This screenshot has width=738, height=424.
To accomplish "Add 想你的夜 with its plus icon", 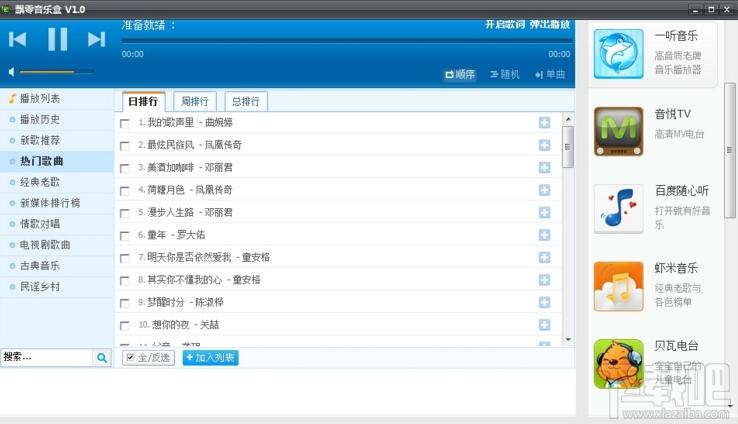I will (x=545, y=325).
